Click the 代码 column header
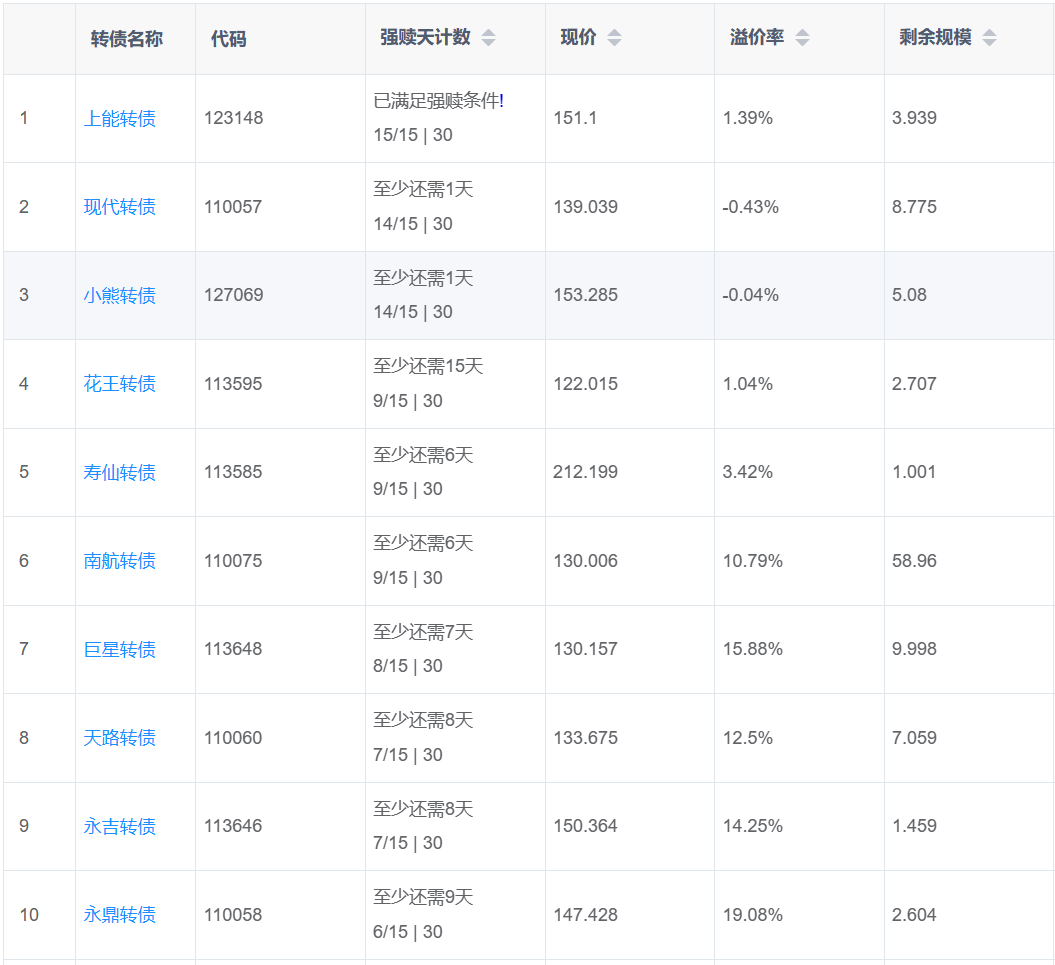This screenshot has width=1055, height=965. [228, 39]
